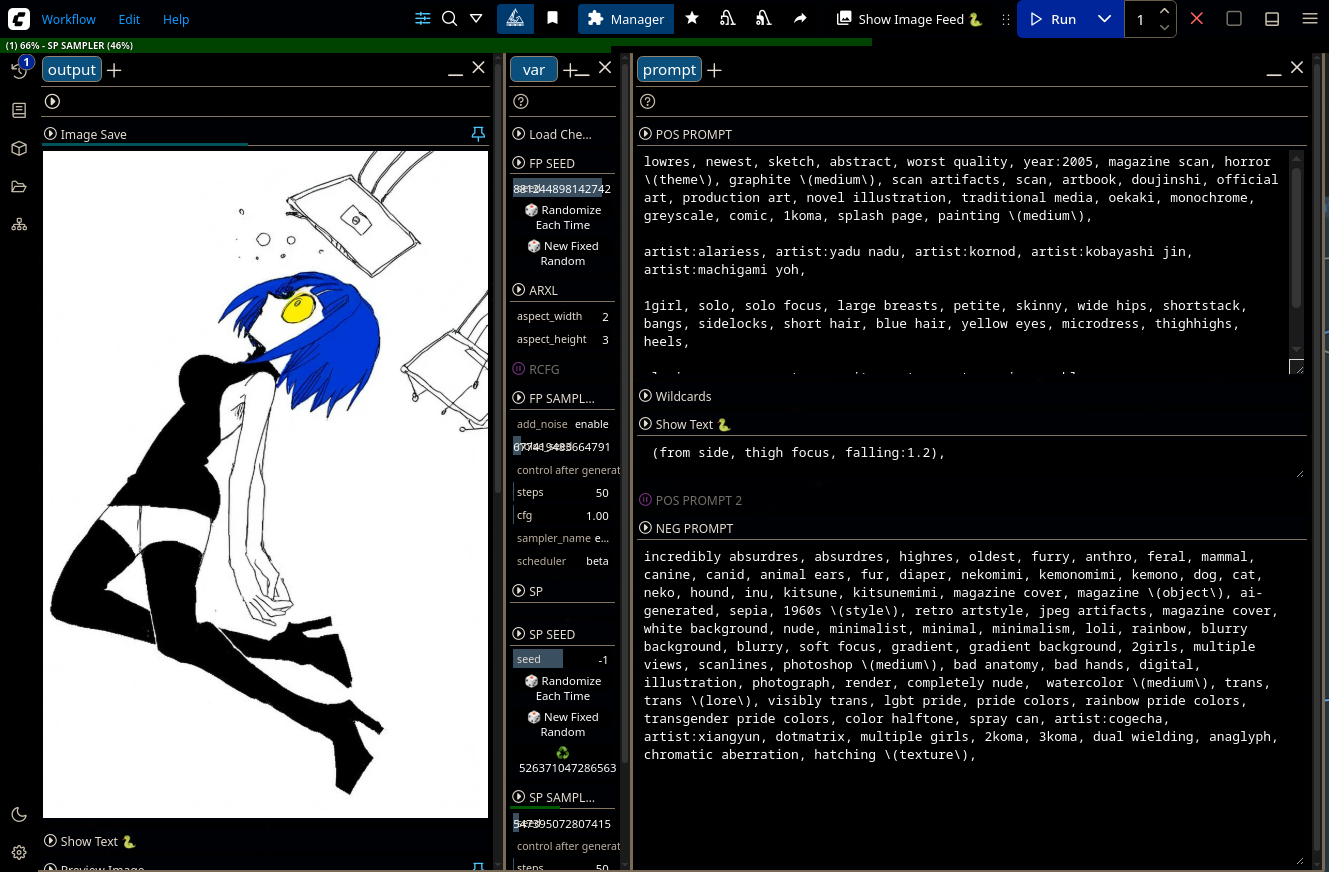Click into the NEG PROMPT text area
This screenshot has height=872, width=1329.
tap(971, 705)
